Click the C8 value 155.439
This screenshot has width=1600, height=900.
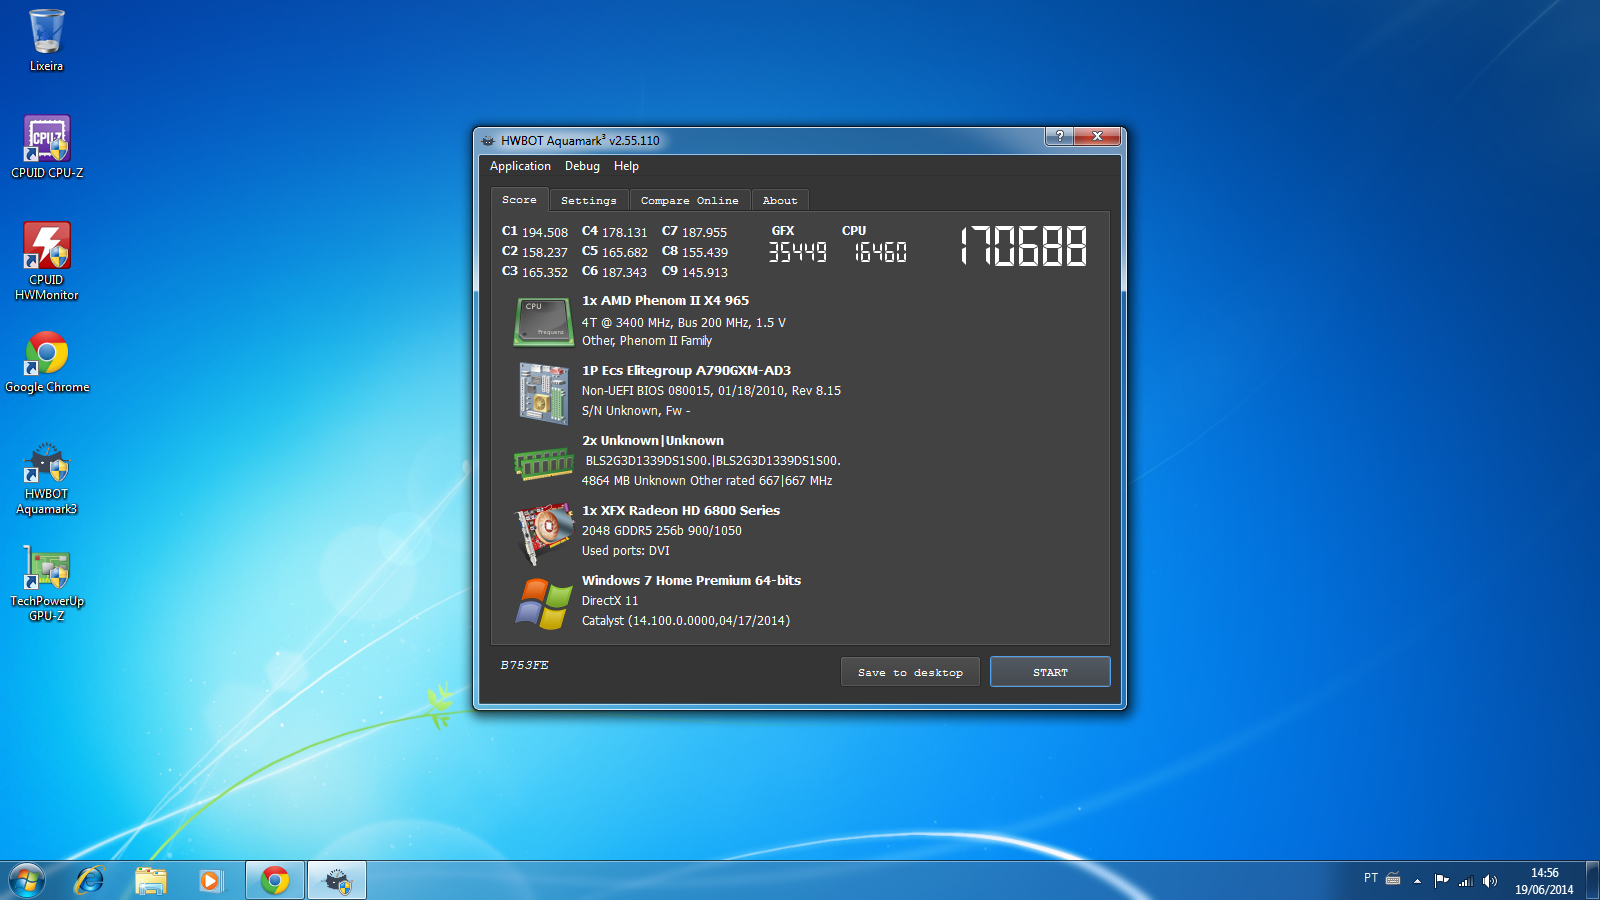pyautogui.click(x=705, y=253)
